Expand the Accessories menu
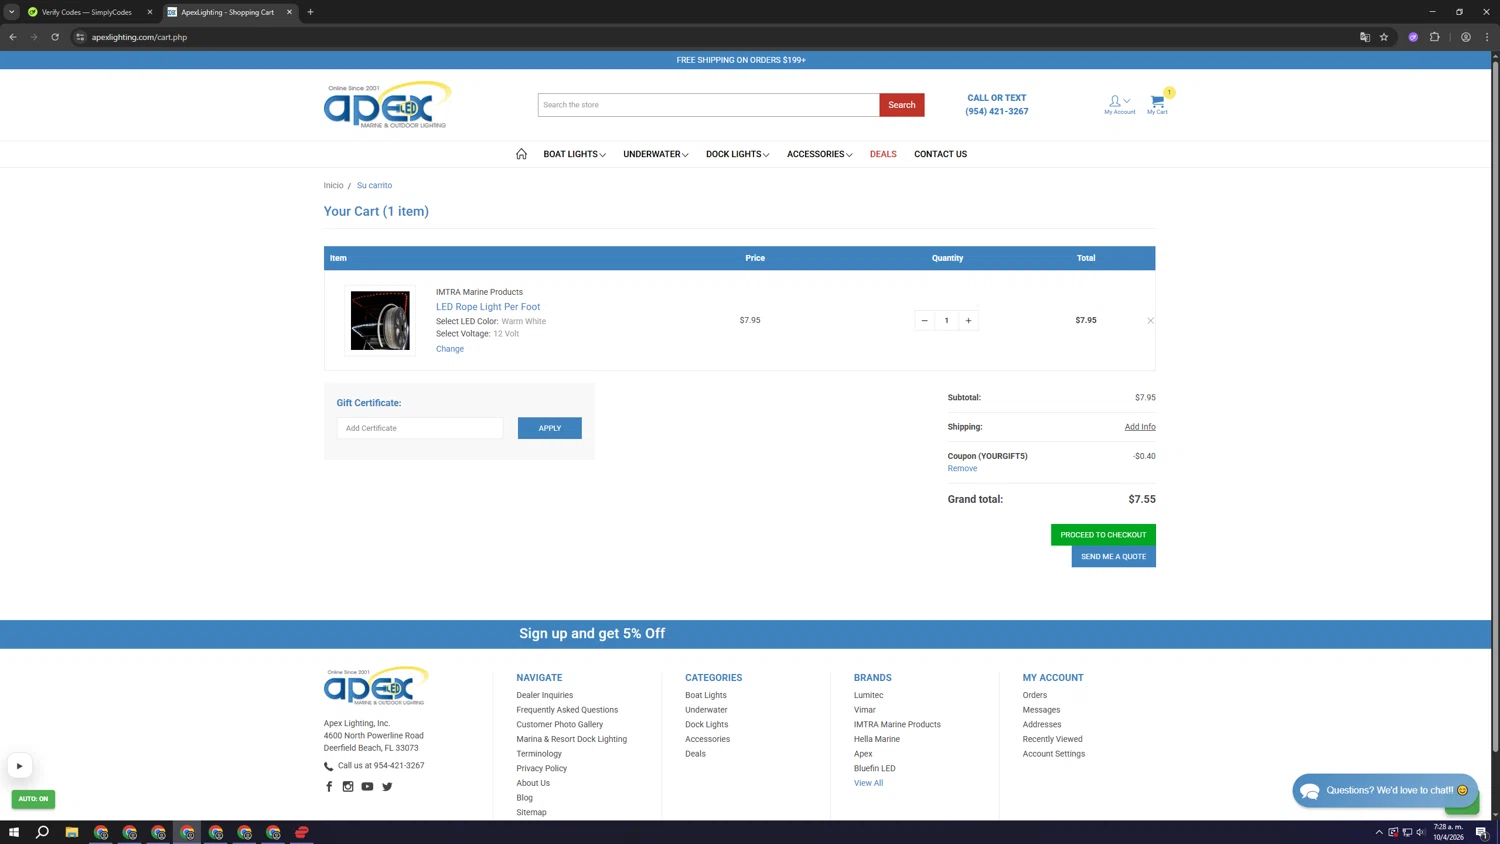1500x844 pixels. click(819, 154)
